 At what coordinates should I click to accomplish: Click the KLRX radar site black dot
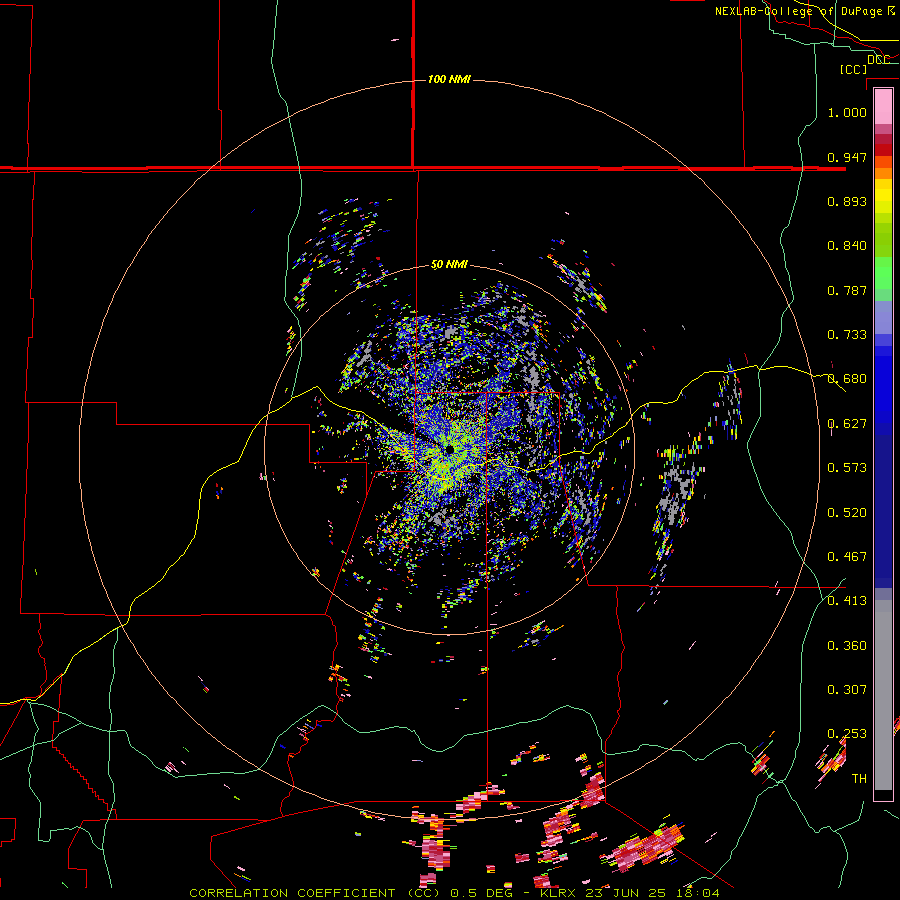(x=449, y=449)
